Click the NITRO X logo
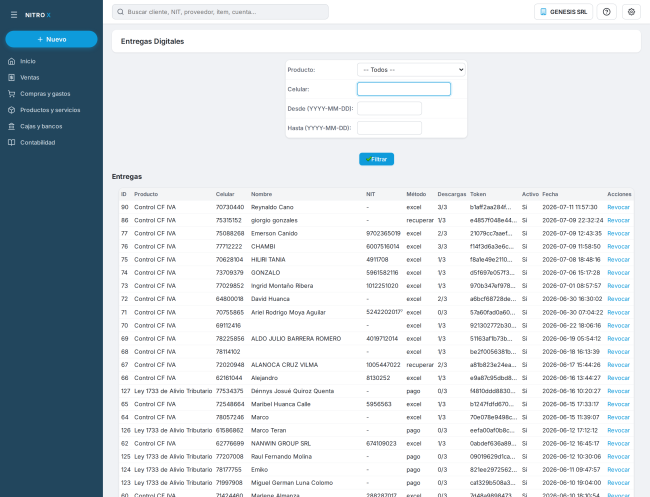The height and width of the screenshot is (497, 650). 38,15
